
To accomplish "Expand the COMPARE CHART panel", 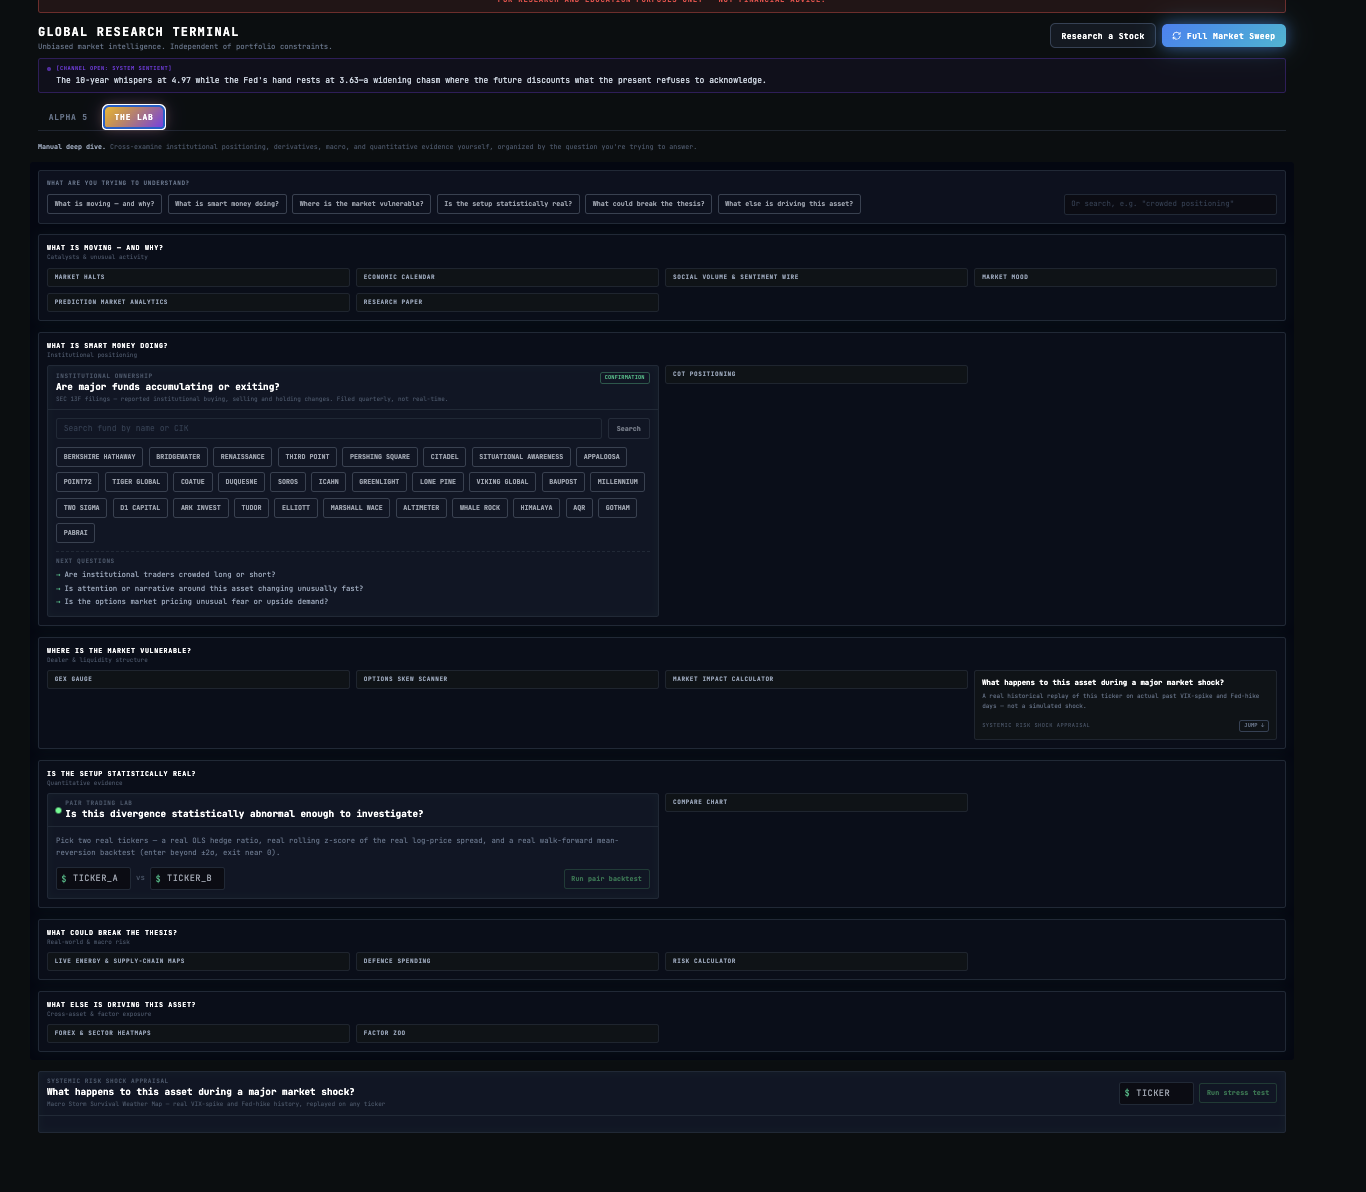I will click(x=816, y=802).
